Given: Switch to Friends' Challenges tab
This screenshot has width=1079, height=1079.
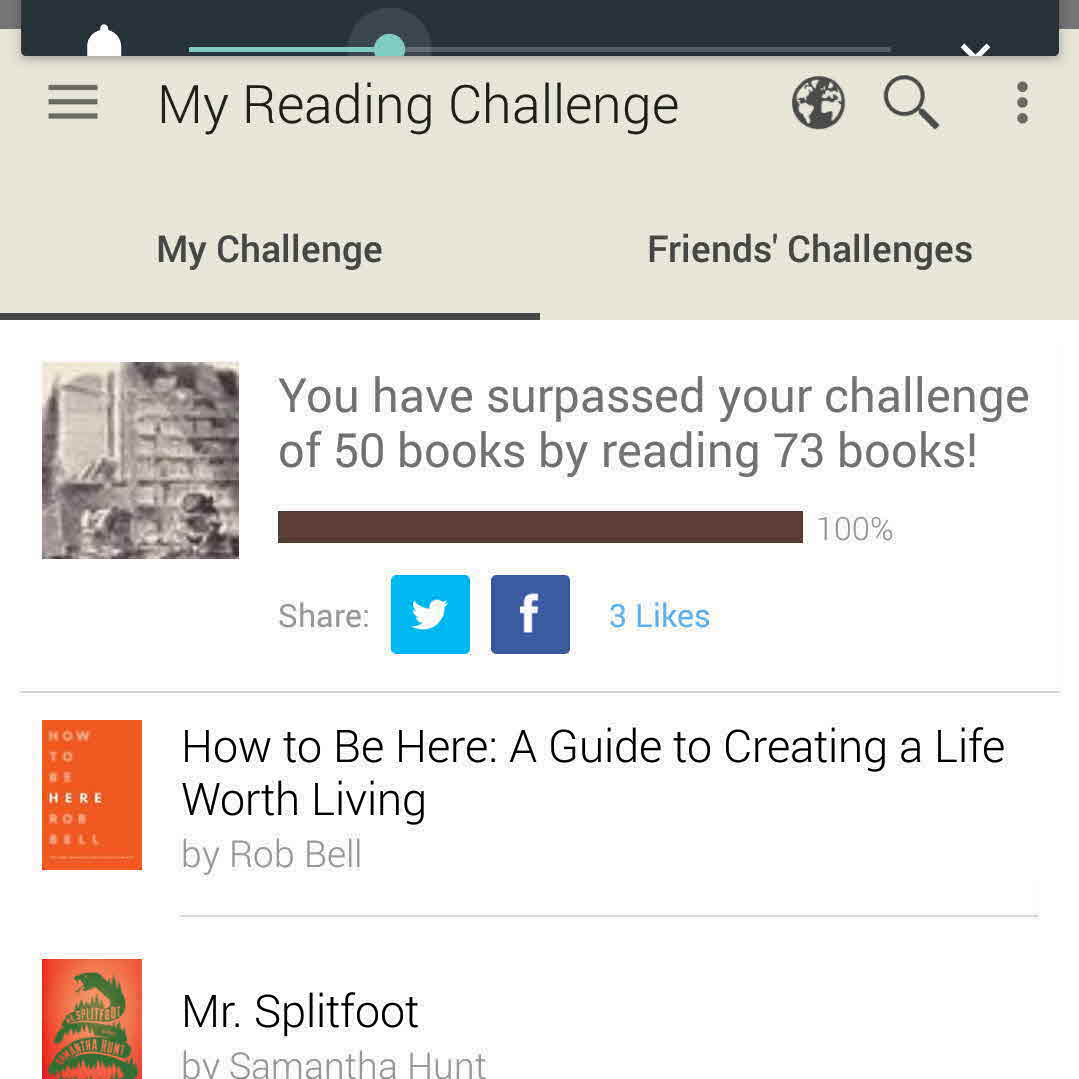Looking at the screenshot, I should point(809,249).
